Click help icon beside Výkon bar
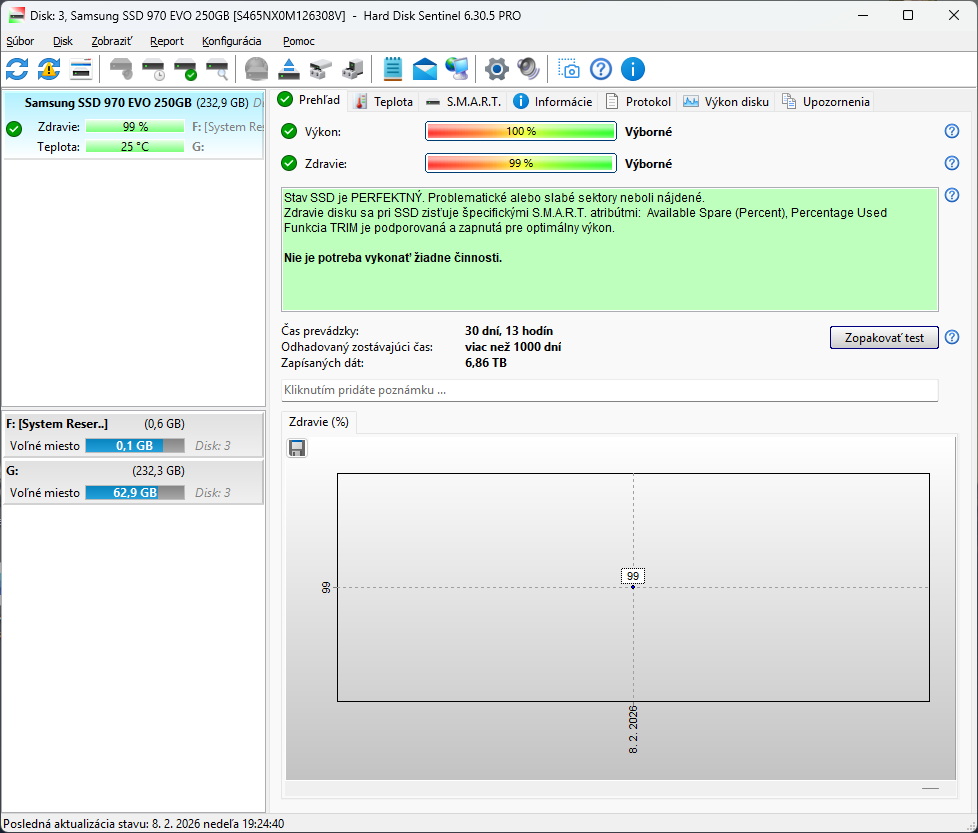The width and height of the screenshot is (978, 833). pyautogui.click(x=952, y=131)
